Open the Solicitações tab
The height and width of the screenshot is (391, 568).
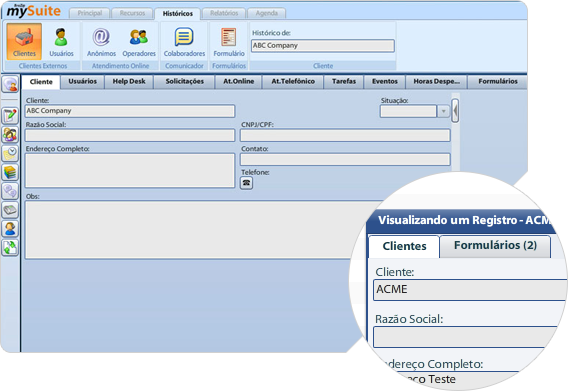pyautogui.click(x=184, y=82)
